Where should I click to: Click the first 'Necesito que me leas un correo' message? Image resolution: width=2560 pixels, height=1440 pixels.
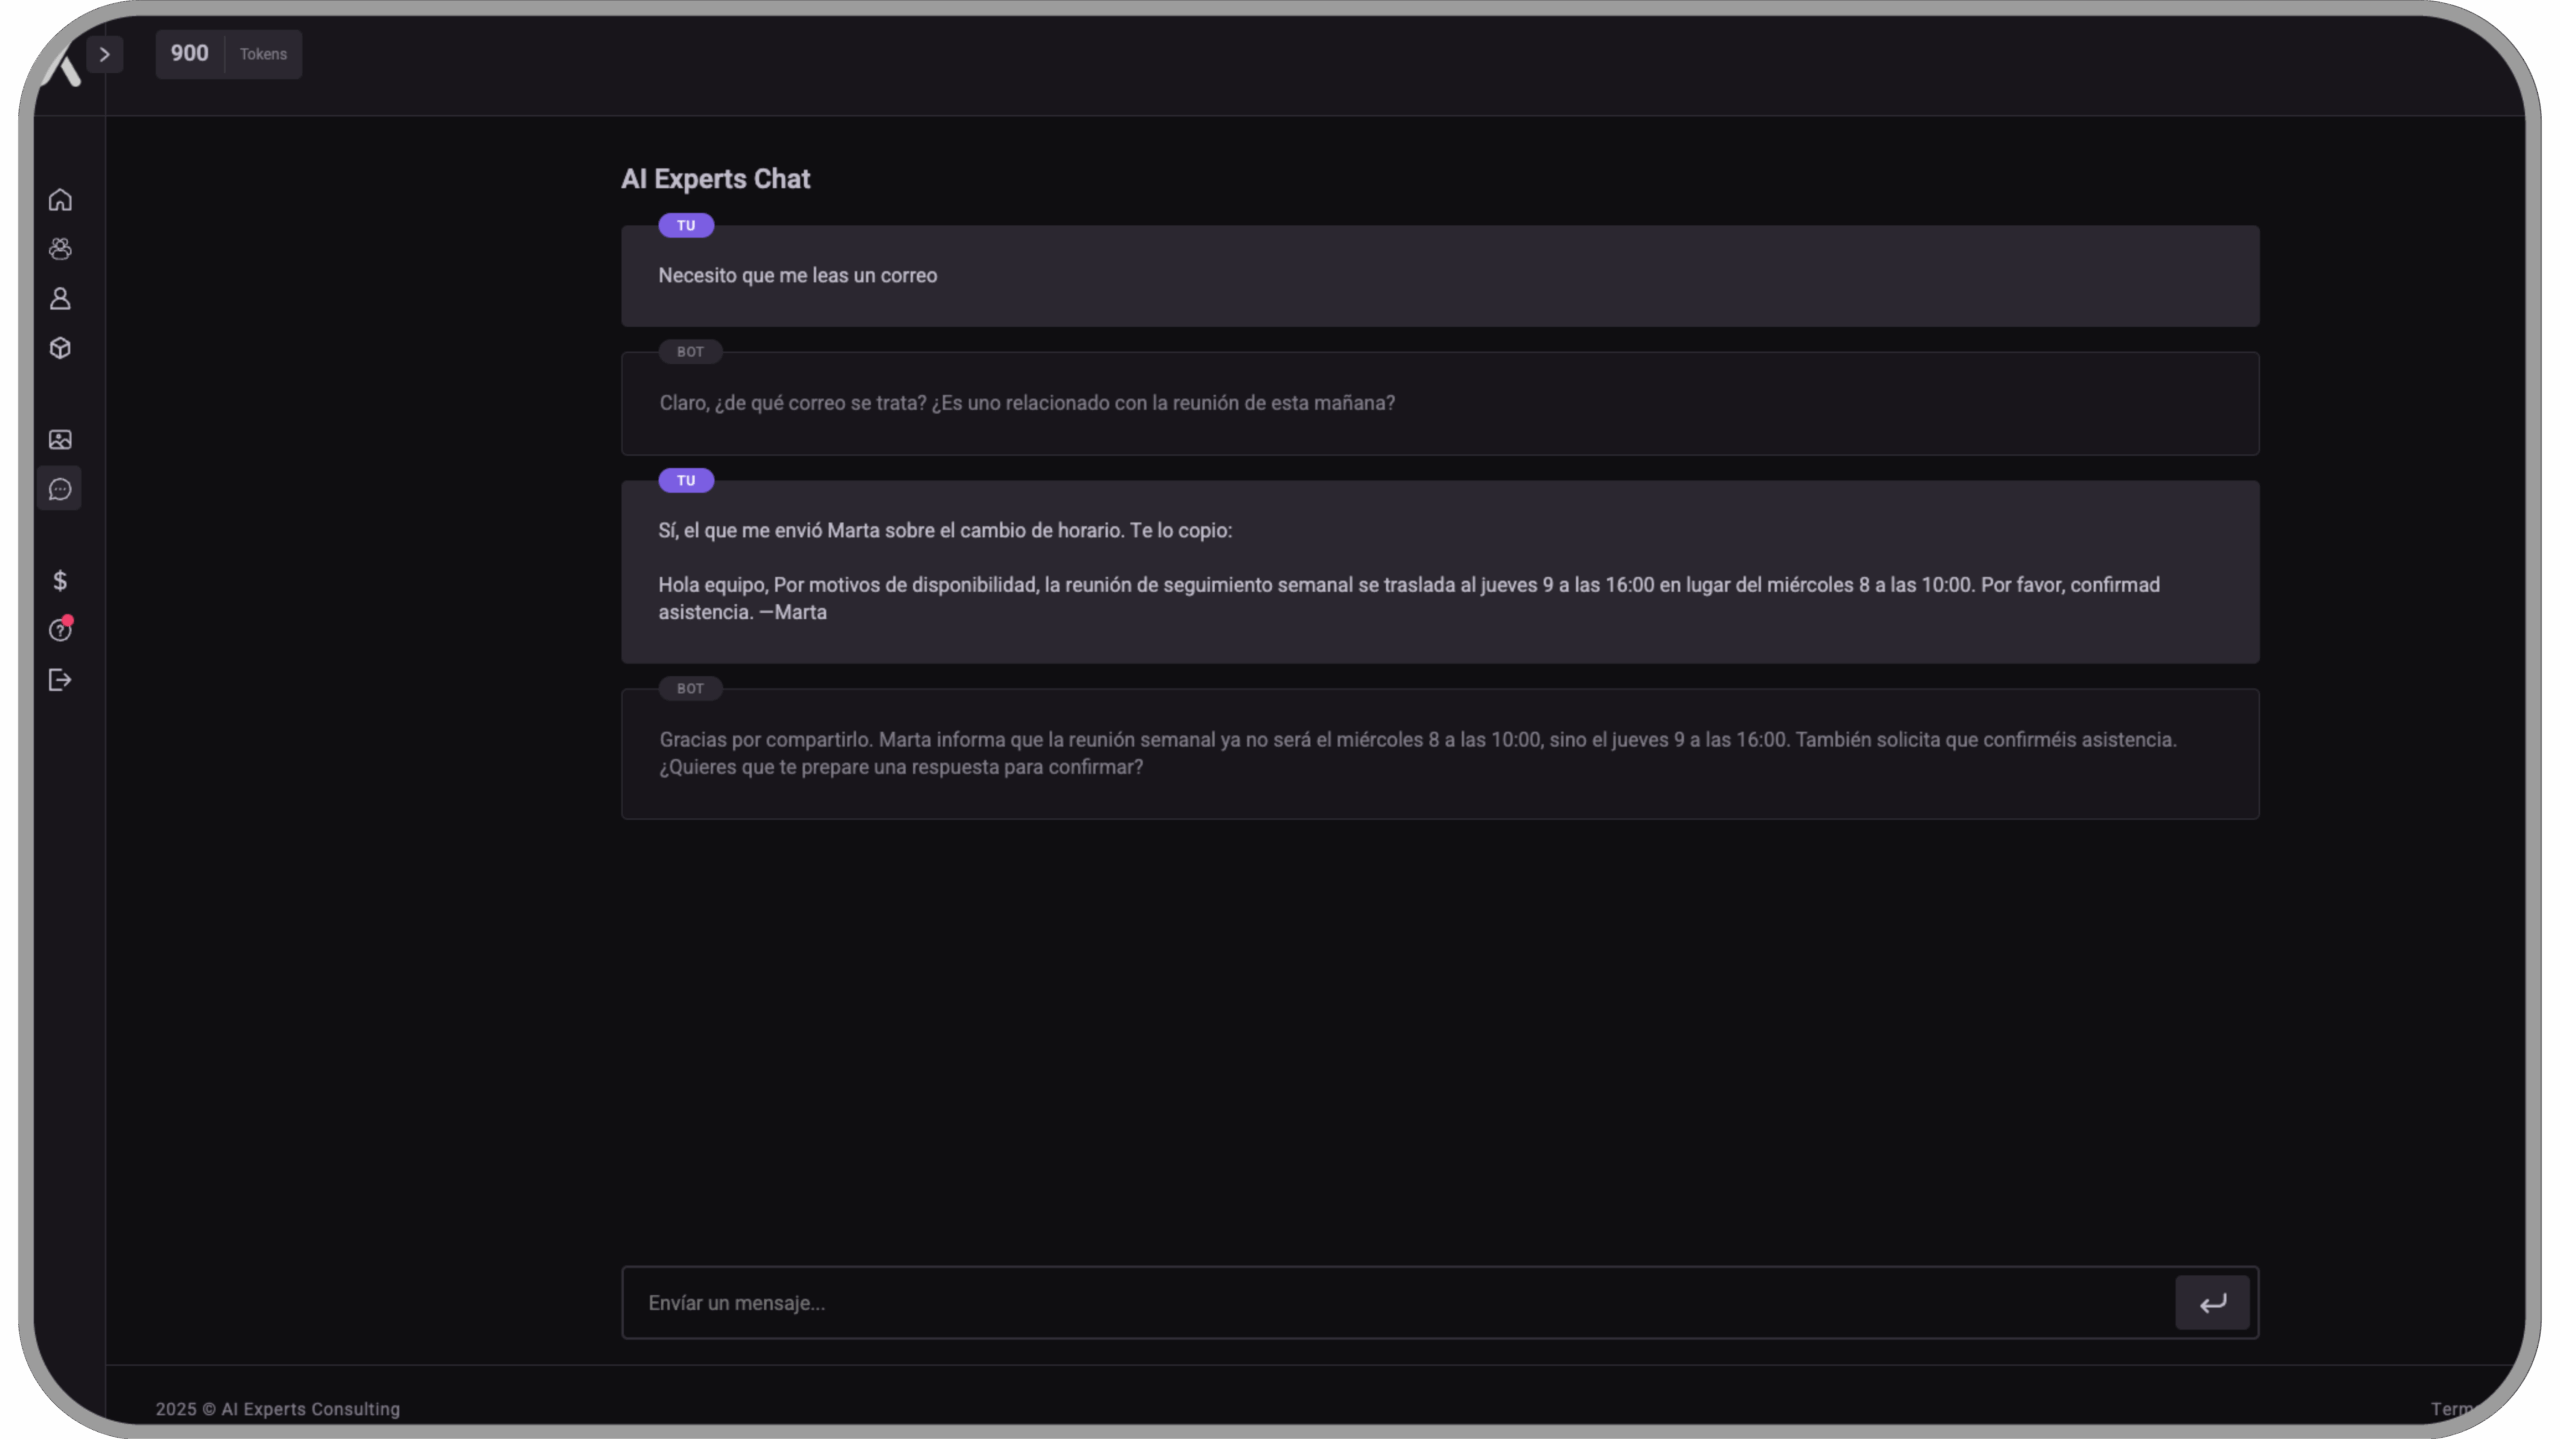[x=798, y=276]
